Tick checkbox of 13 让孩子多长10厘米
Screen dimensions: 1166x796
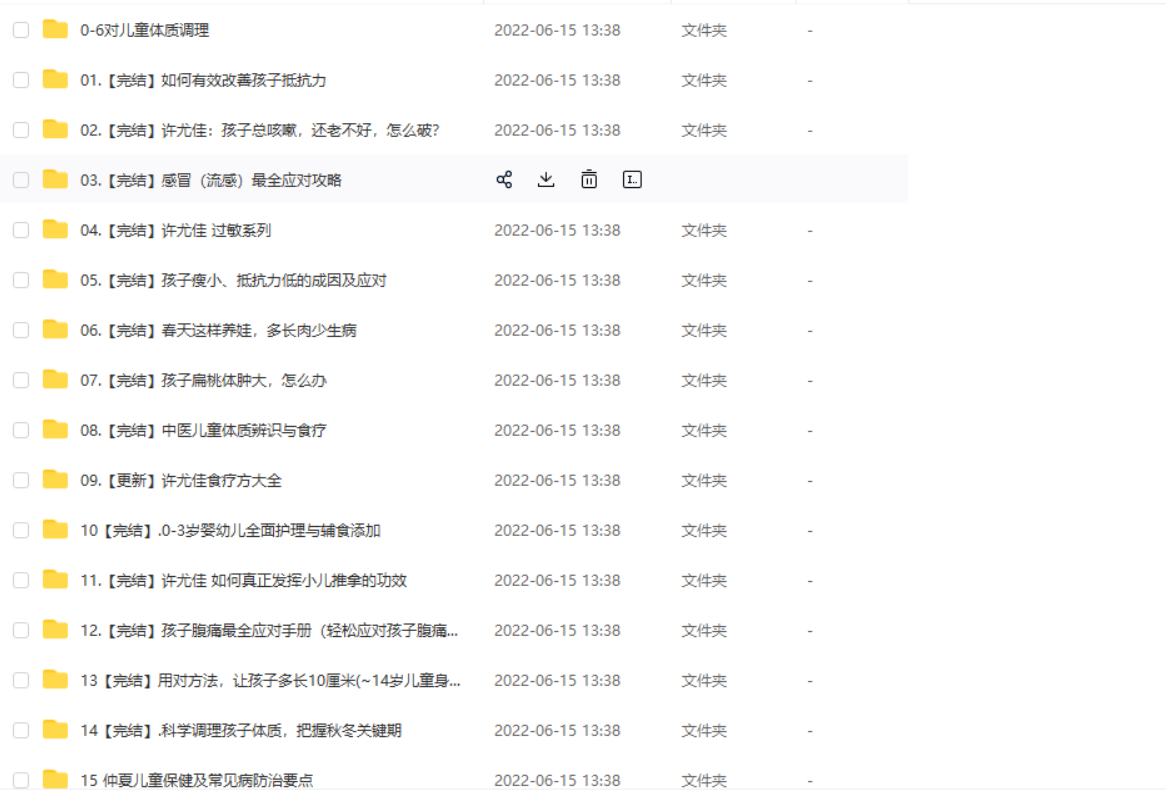tap(21, 680)
